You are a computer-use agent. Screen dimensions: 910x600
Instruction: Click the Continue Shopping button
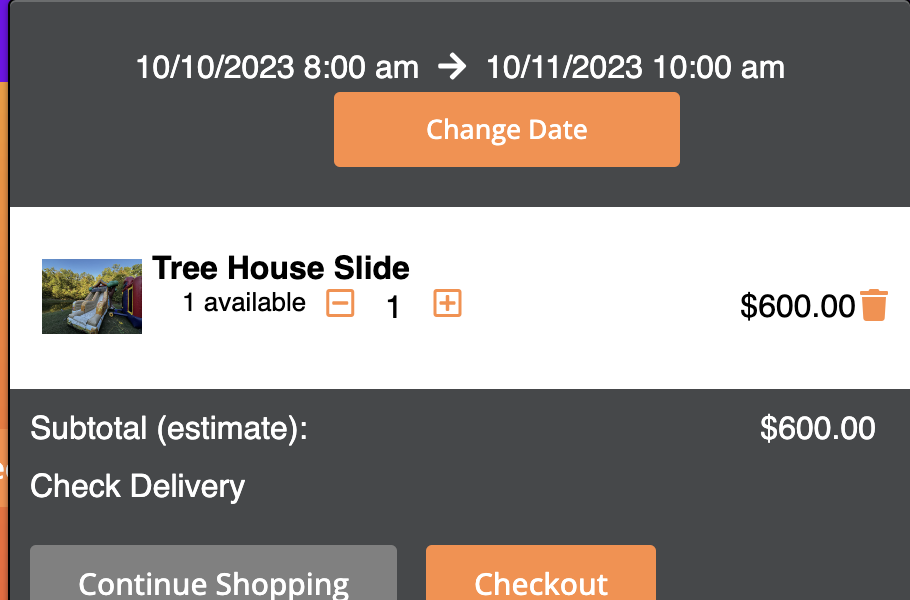213,580
